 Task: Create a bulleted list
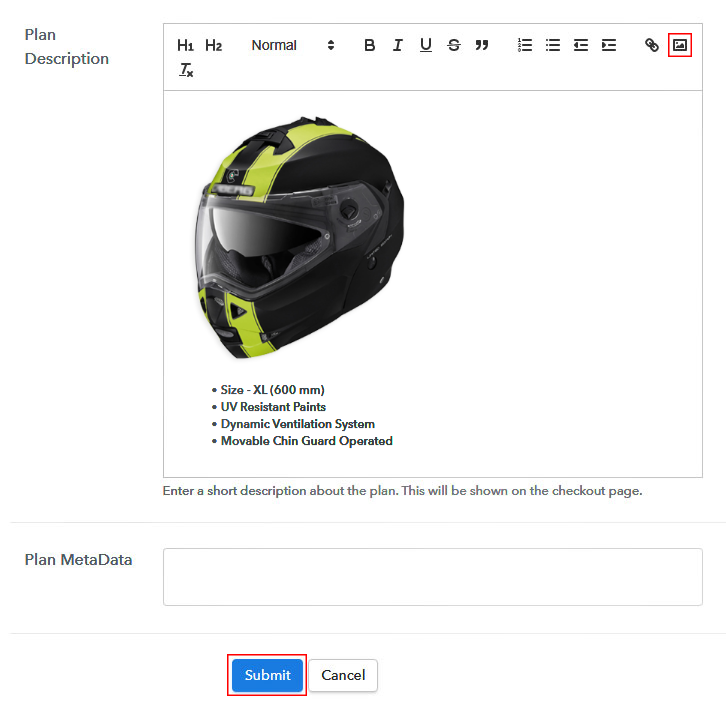click(553, 45)
